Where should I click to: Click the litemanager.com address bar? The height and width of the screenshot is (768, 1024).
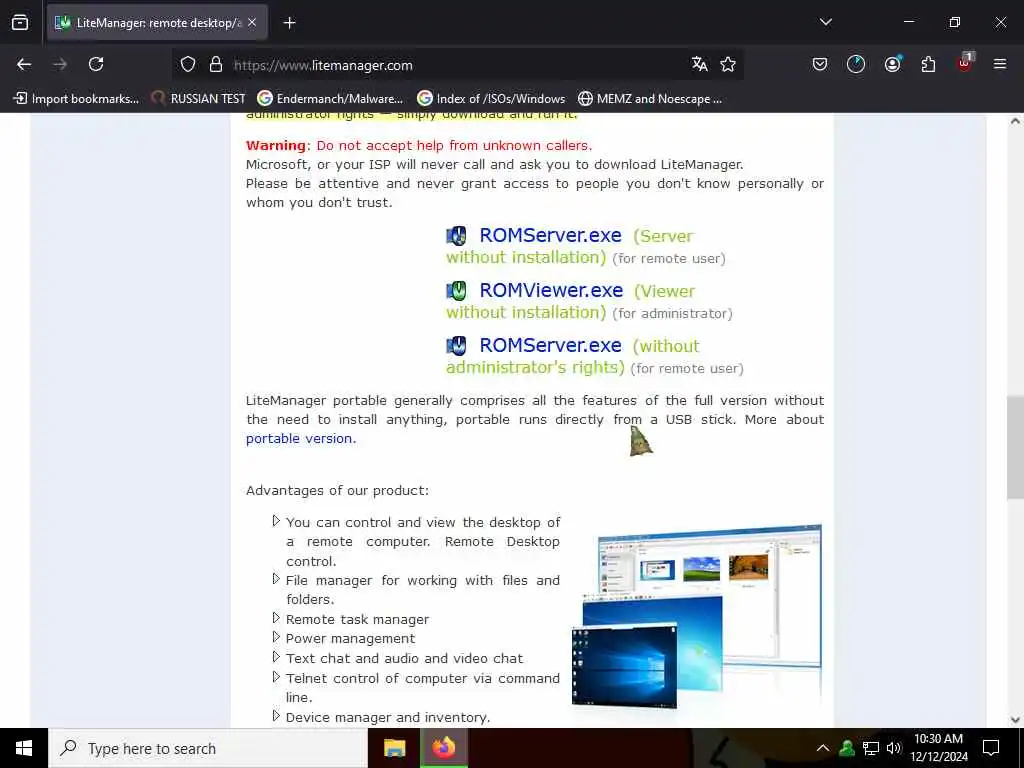pyautogui.click(x=457, y=65)
